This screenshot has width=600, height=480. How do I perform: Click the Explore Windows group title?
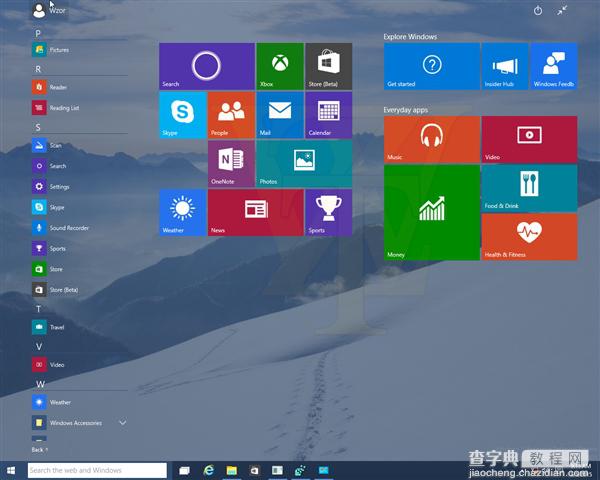click(x=410, y=37)
